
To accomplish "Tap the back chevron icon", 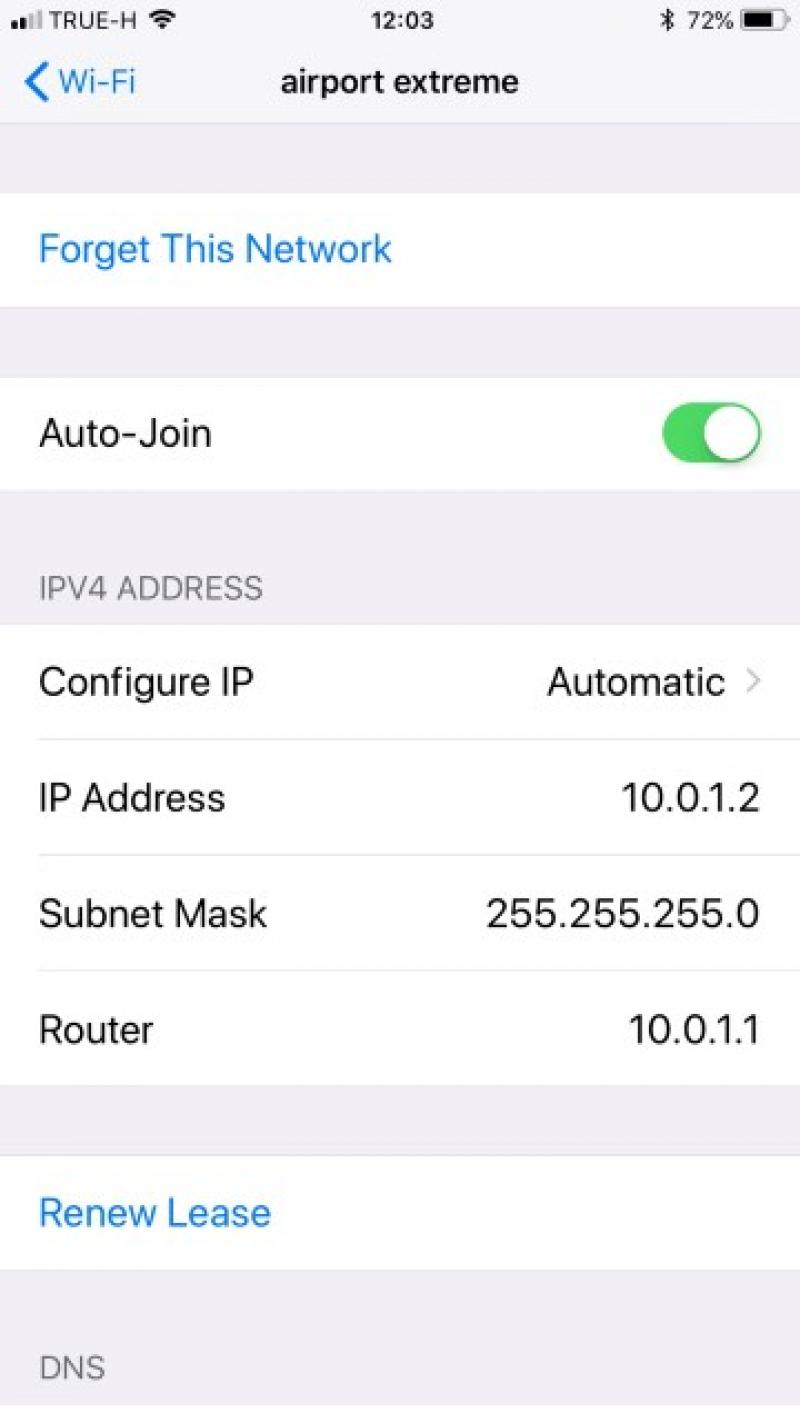I will pyautogui.click(x=36, y=81).
